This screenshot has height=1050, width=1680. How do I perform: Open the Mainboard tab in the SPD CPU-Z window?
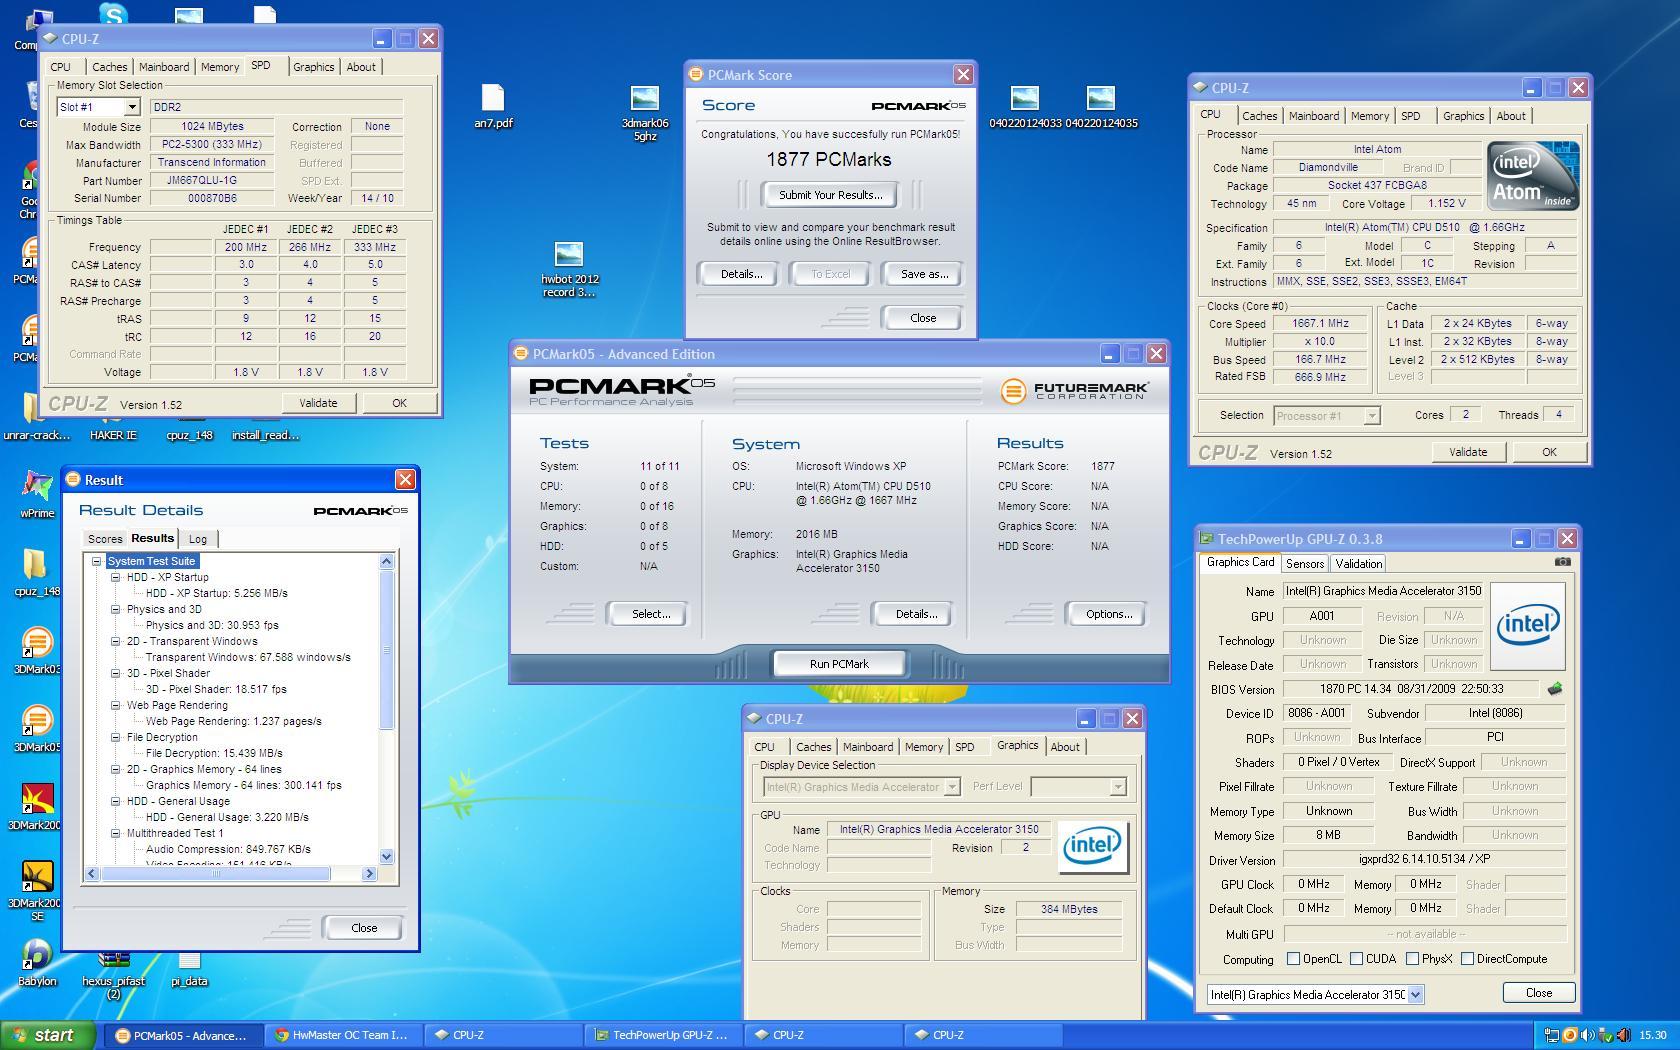[164, 67]
